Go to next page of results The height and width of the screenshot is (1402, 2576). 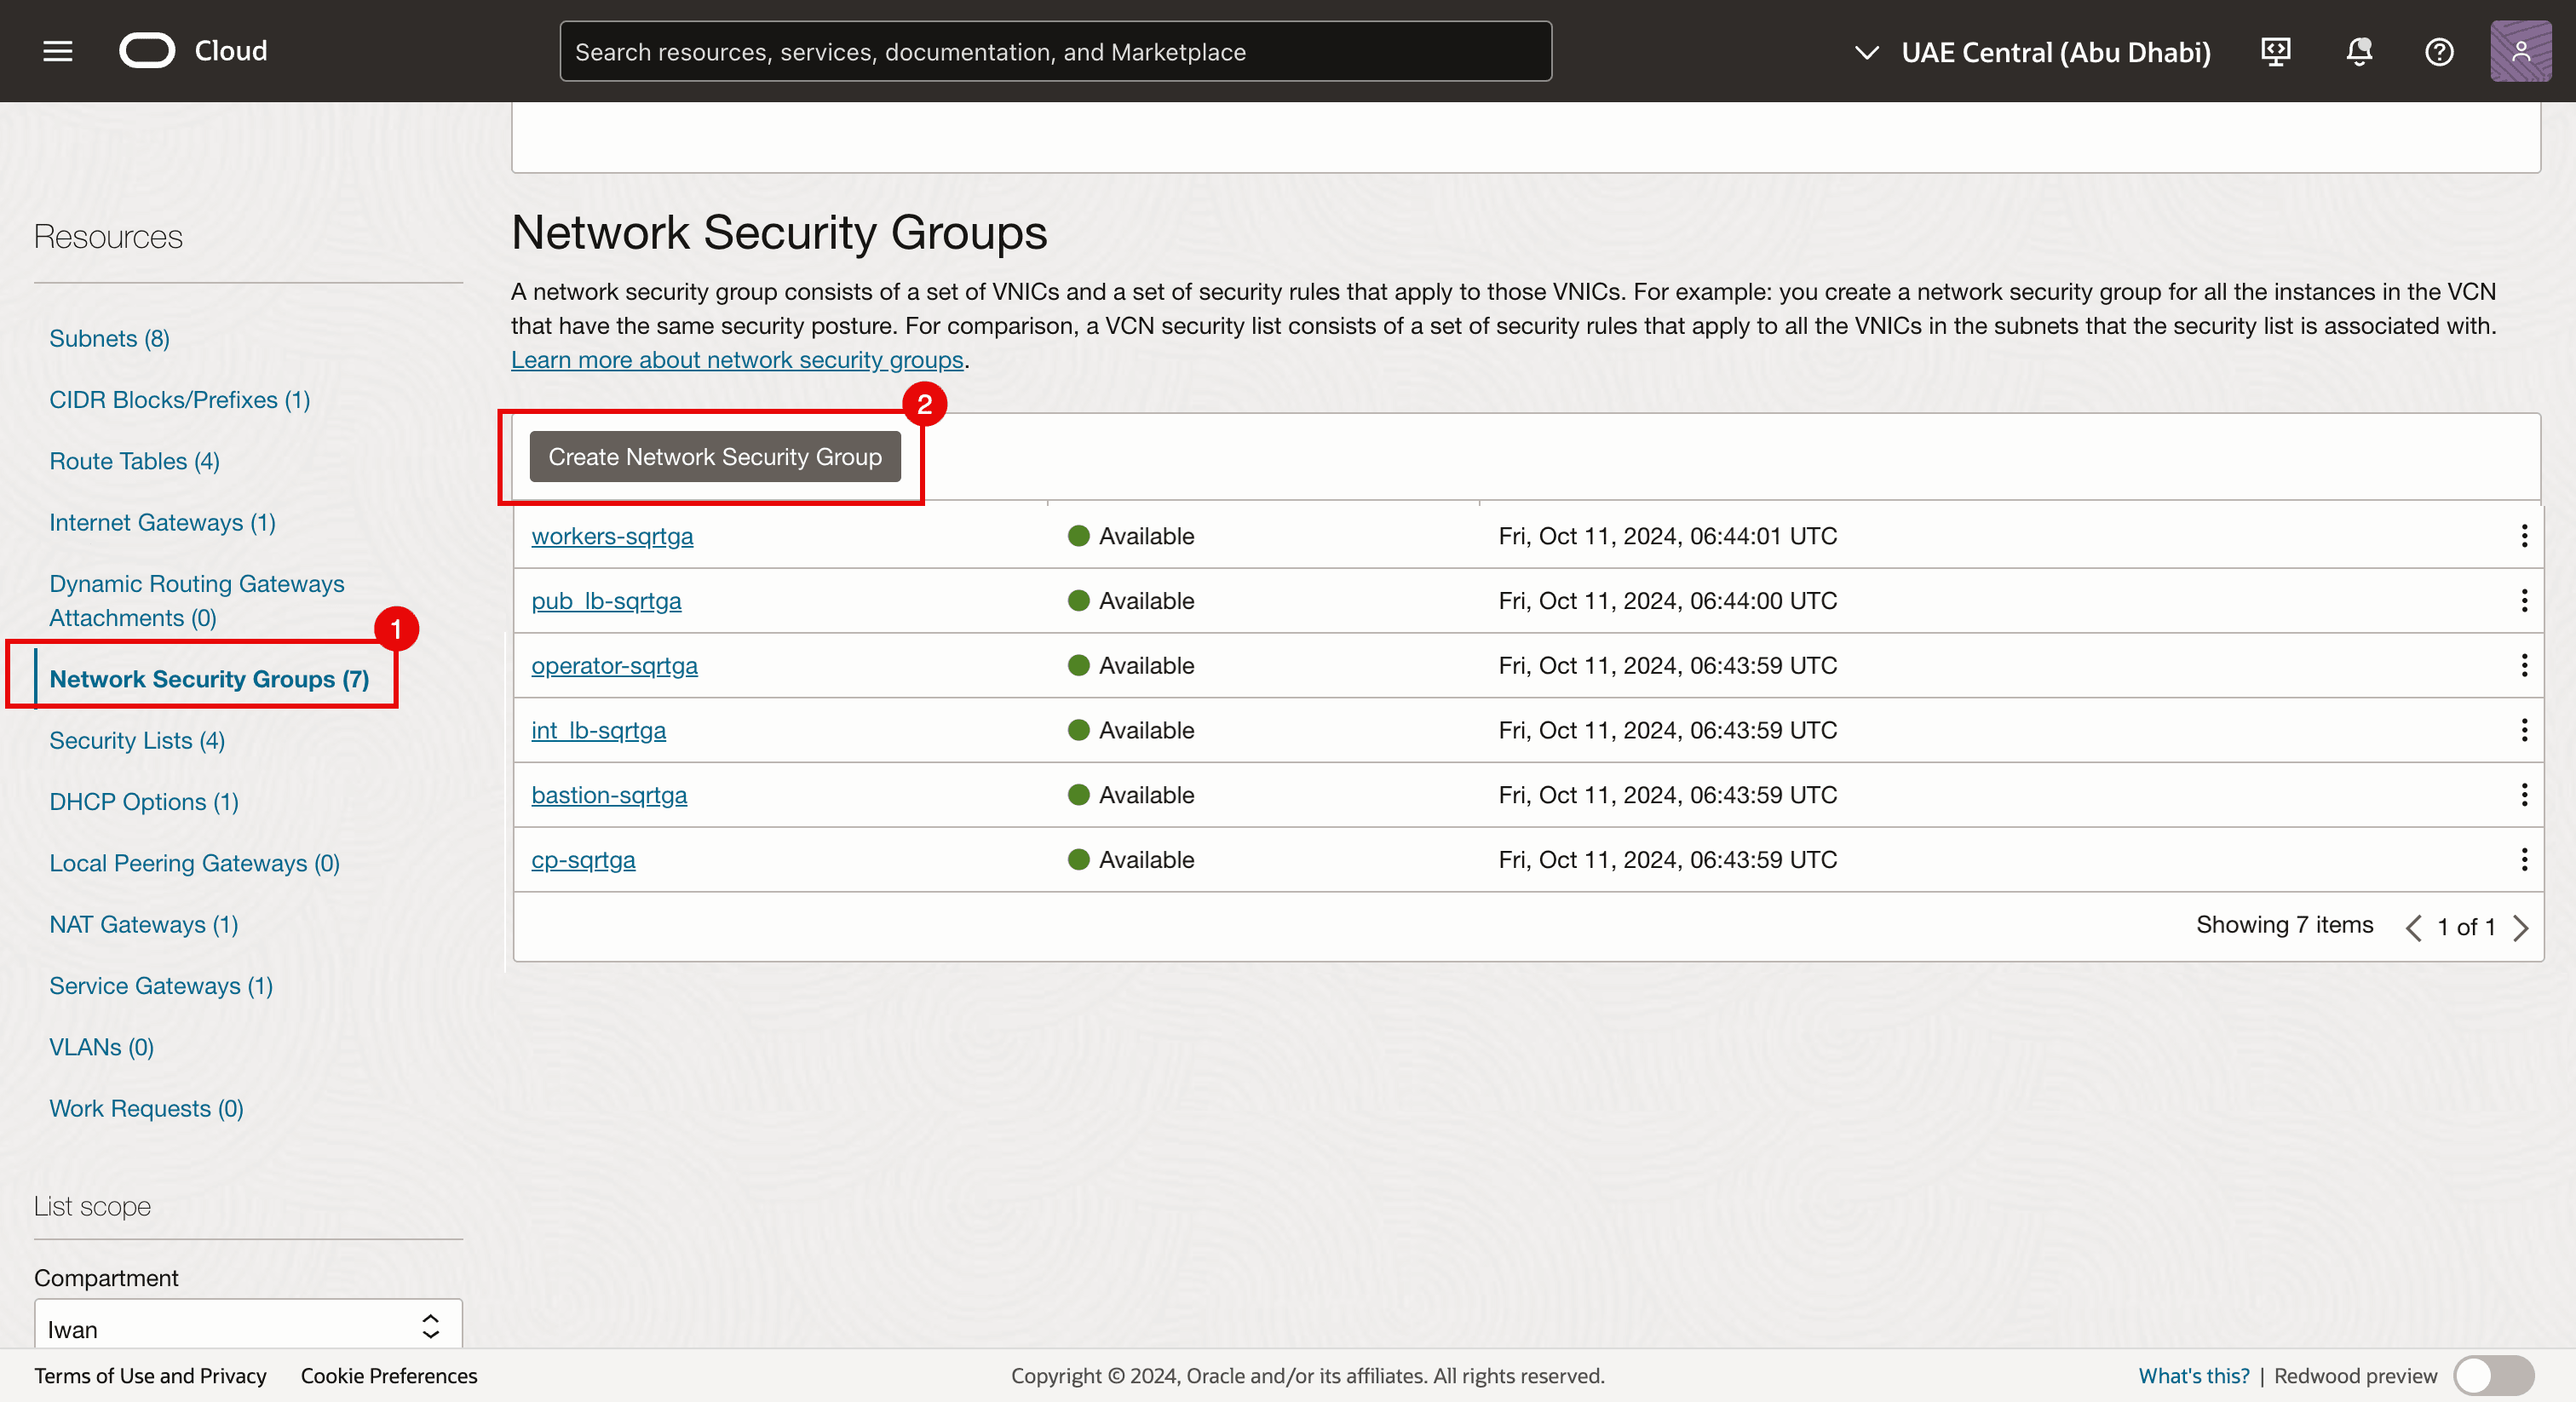pyautogui.click(x=2521, y=928)
